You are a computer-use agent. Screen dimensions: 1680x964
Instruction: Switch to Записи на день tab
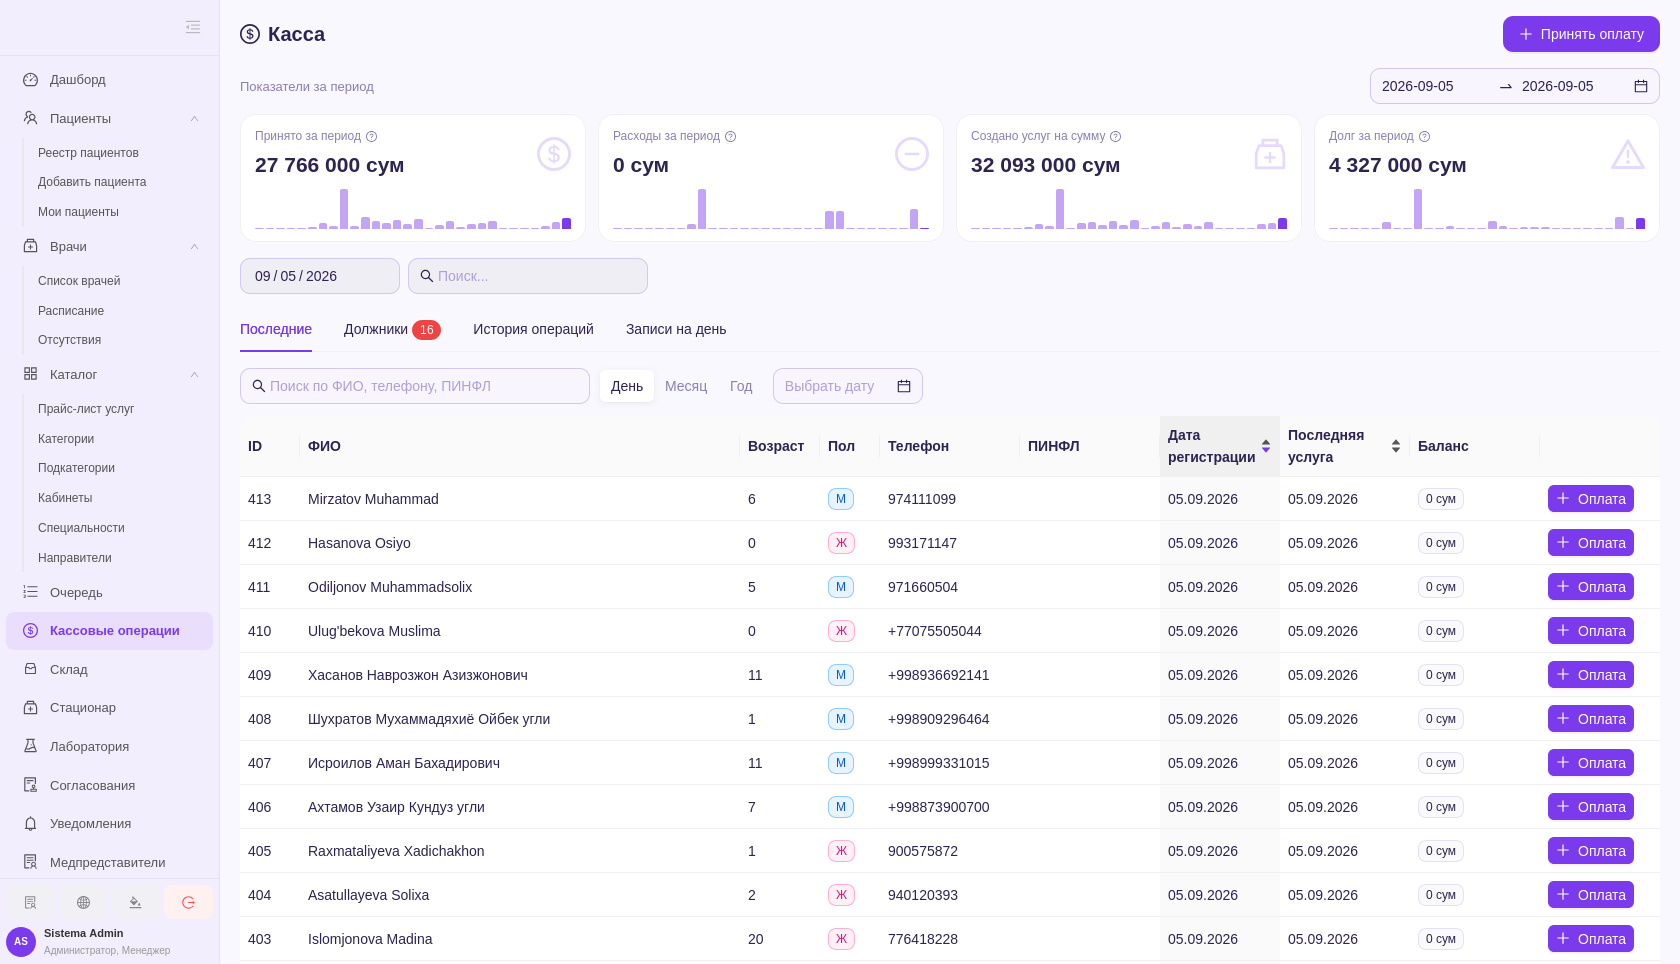point(676,329)
